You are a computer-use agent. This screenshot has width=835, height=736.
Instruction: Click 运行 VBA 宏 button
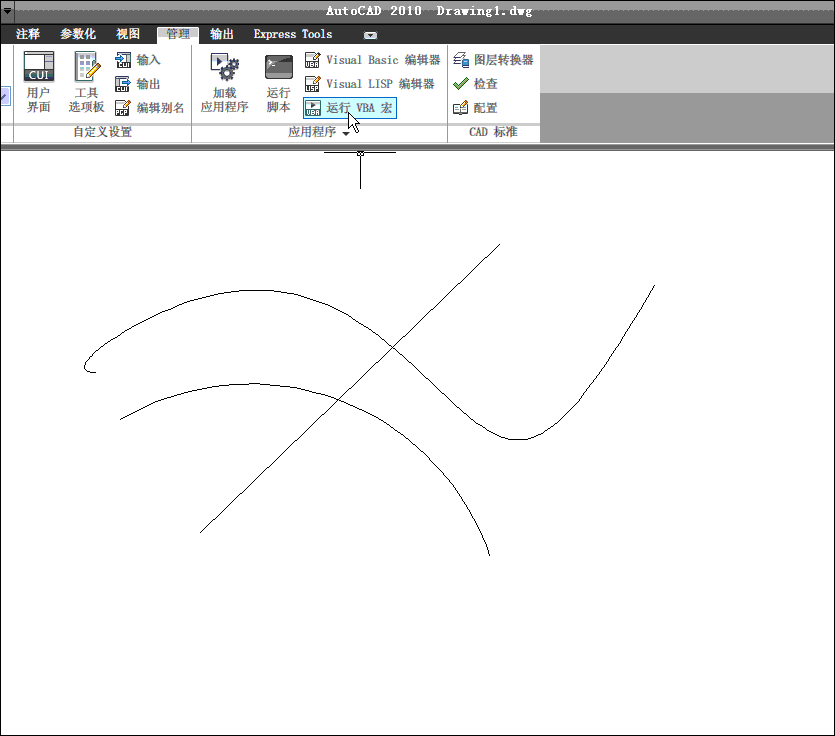349,108
